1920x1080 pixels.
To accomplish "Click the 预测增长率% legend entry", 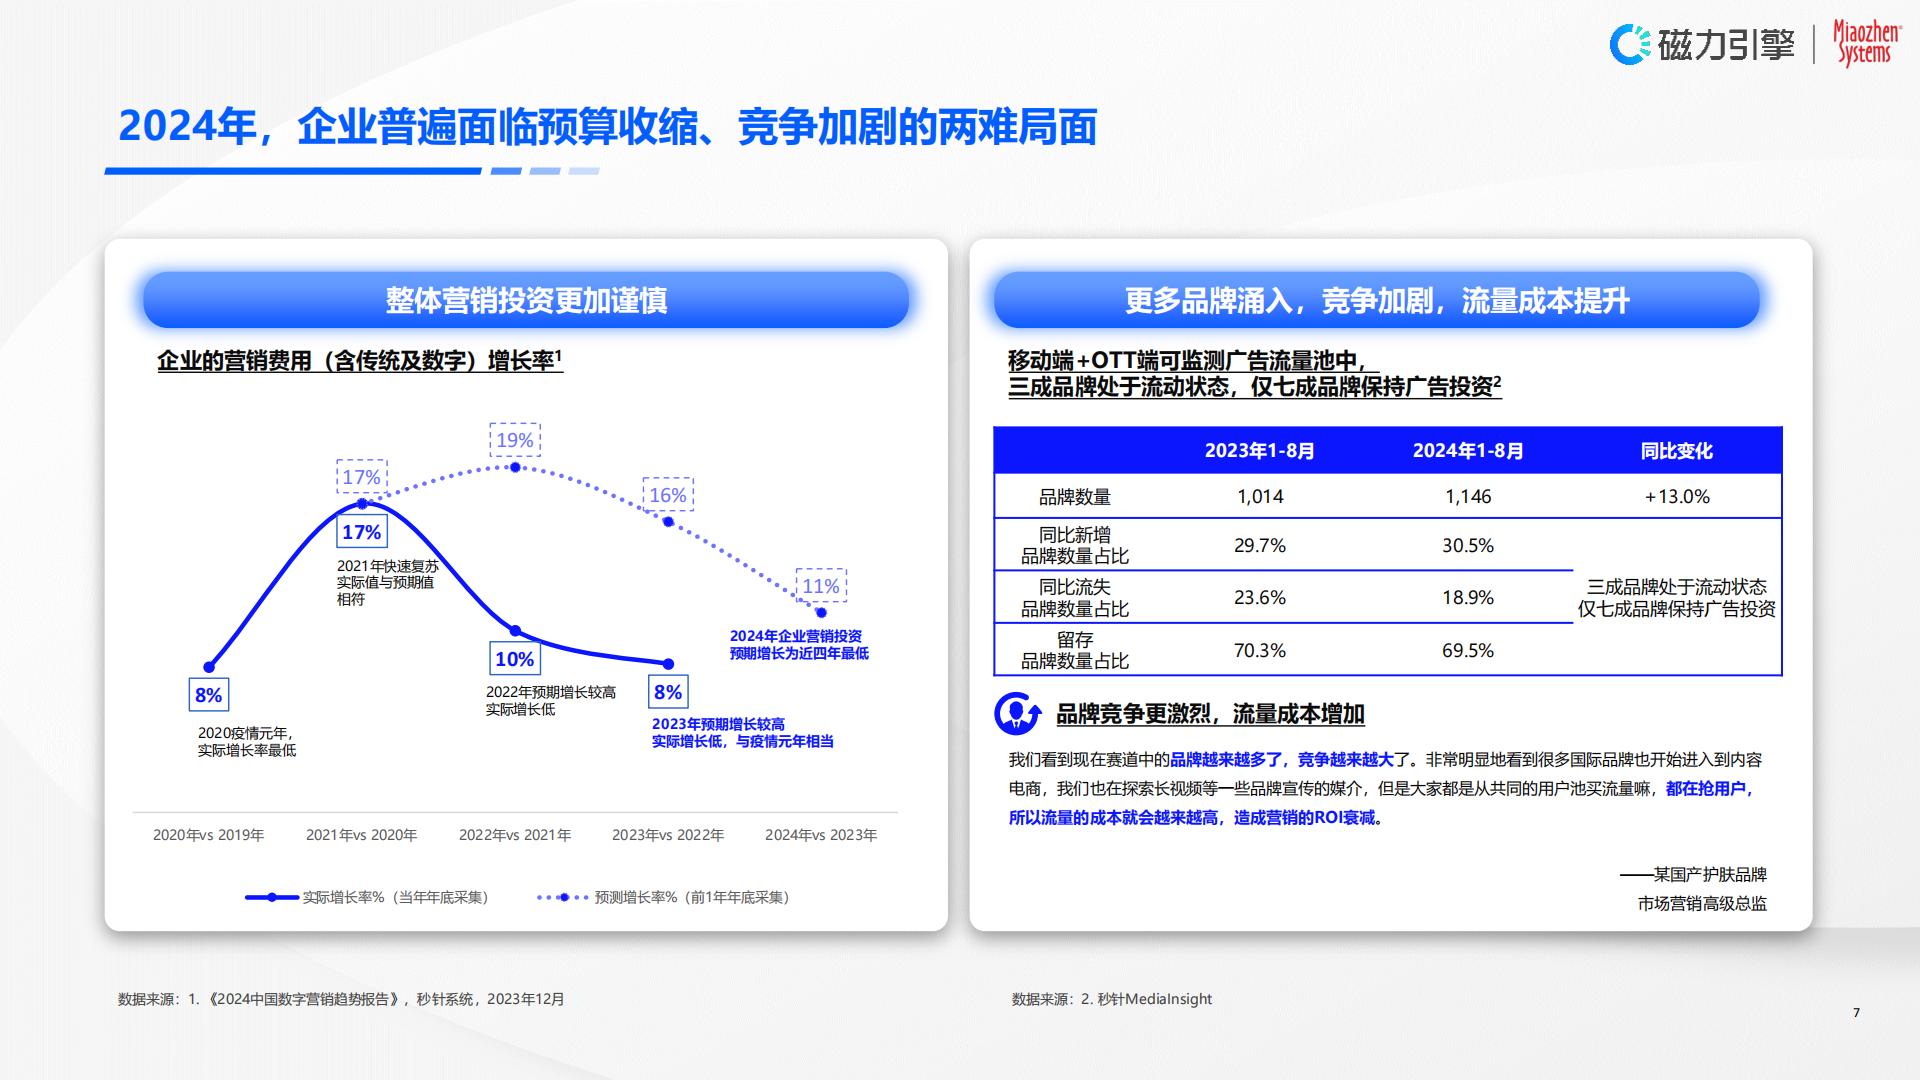I will 663,897.
